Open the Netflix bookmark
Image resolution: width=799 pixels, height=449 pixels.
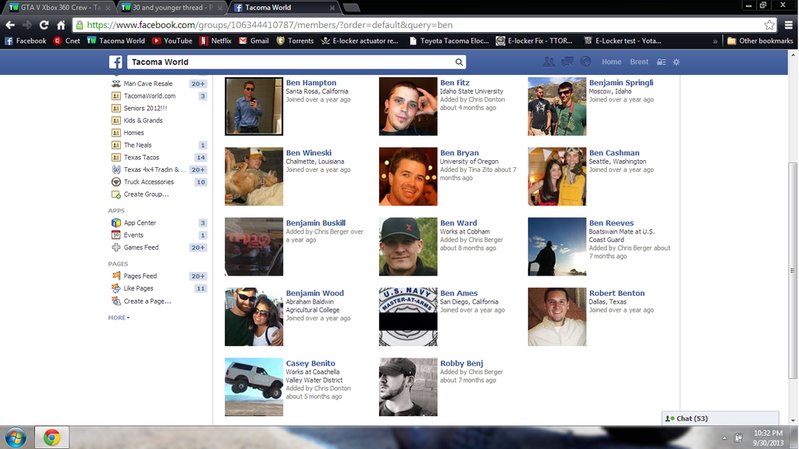(x=216, y=41)
